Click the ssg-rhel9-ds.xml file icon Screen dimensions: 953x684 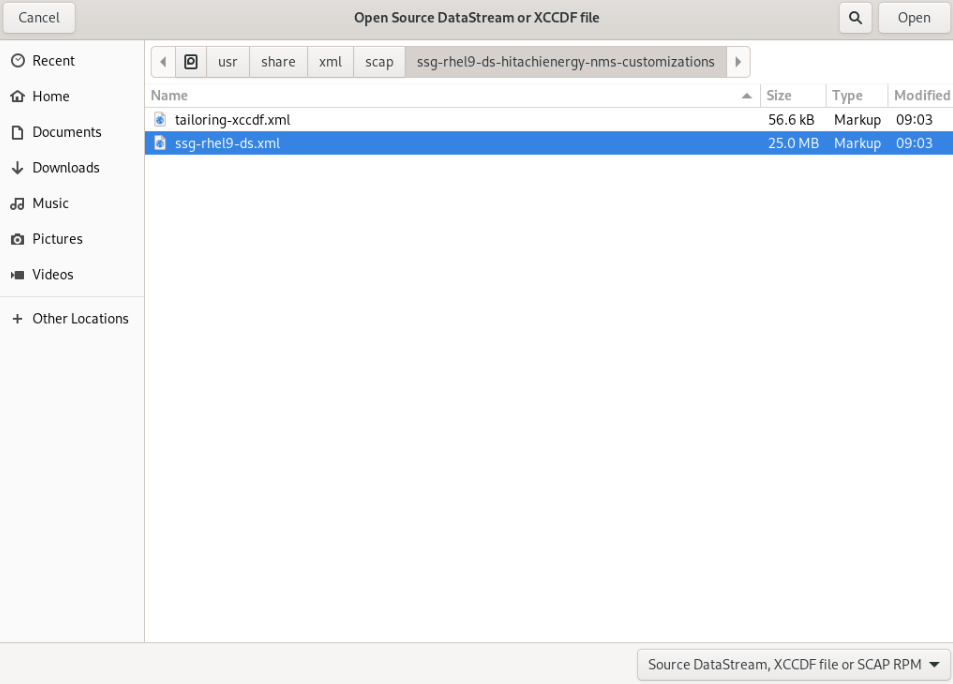pos(160,143)
